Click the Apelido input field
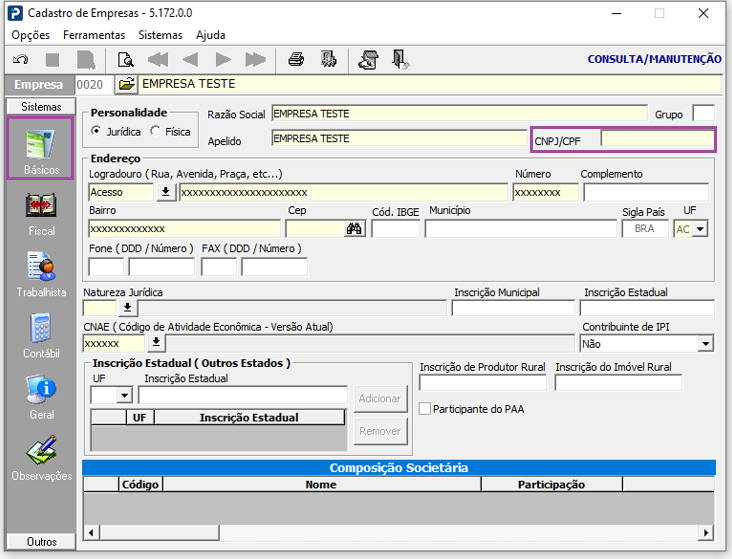This screenshot has height=559, width=732. click(x=399, y=138)
